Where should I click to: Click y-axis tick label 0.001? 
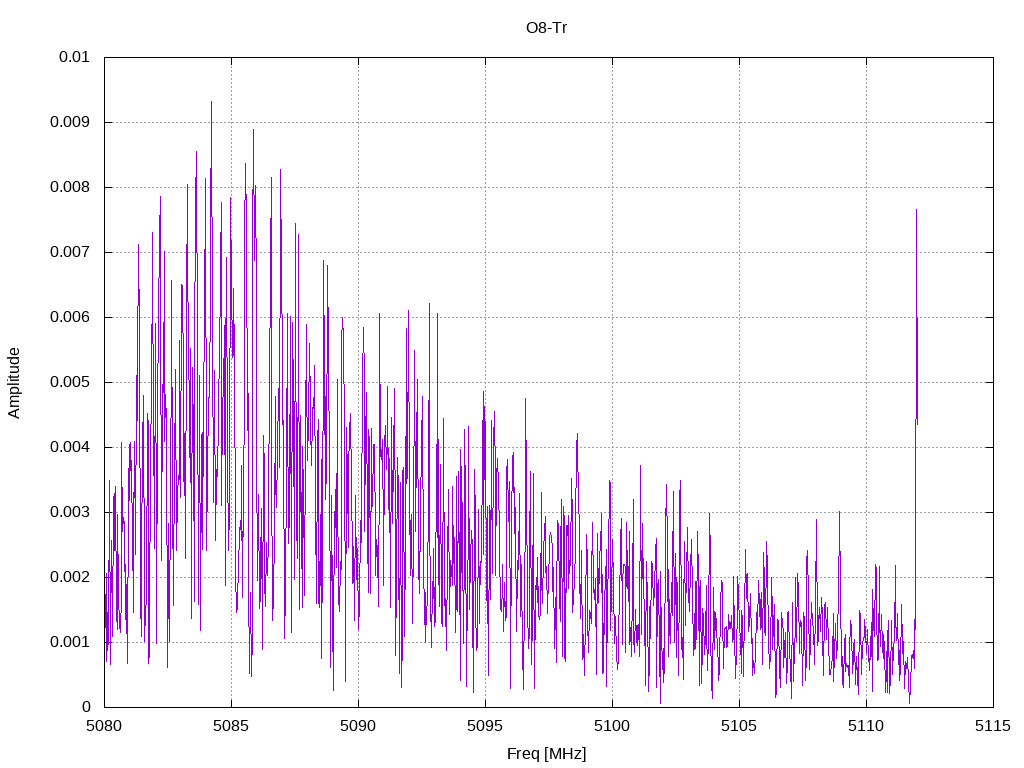[x=70, y=642]
